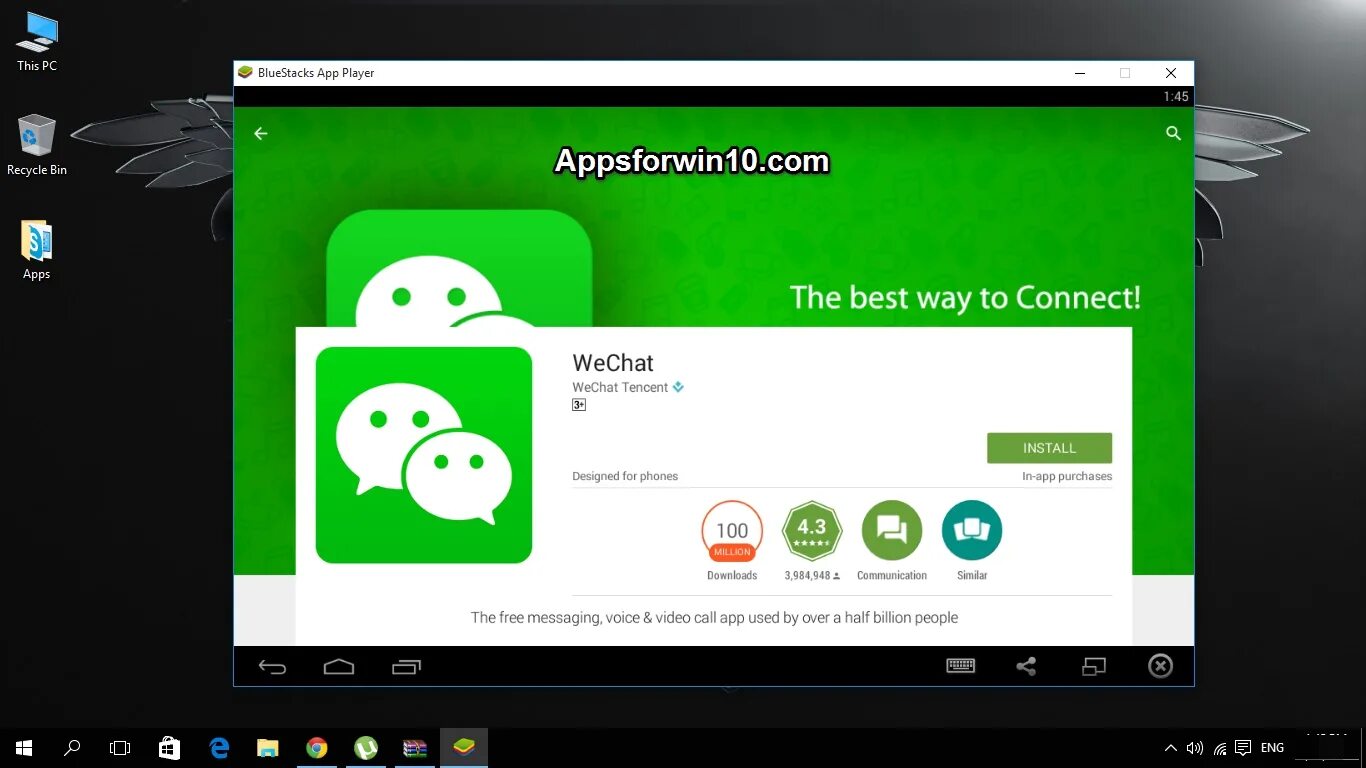Open the Windows Start menu
1366x768 pixels.
pyautogui.click(x=24, y=748)
